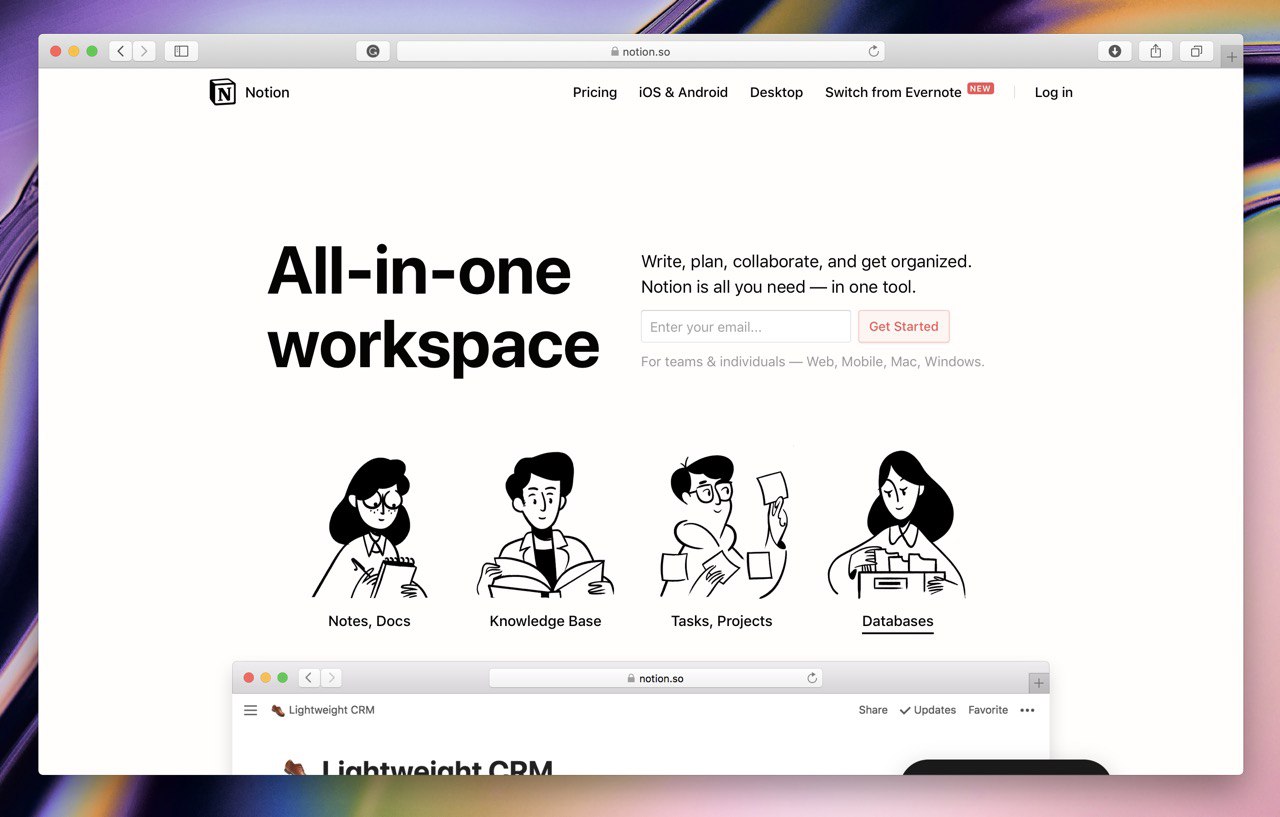Click Log in
Viewport: 1280px width, 817px height.
(x=1053, y=92)
